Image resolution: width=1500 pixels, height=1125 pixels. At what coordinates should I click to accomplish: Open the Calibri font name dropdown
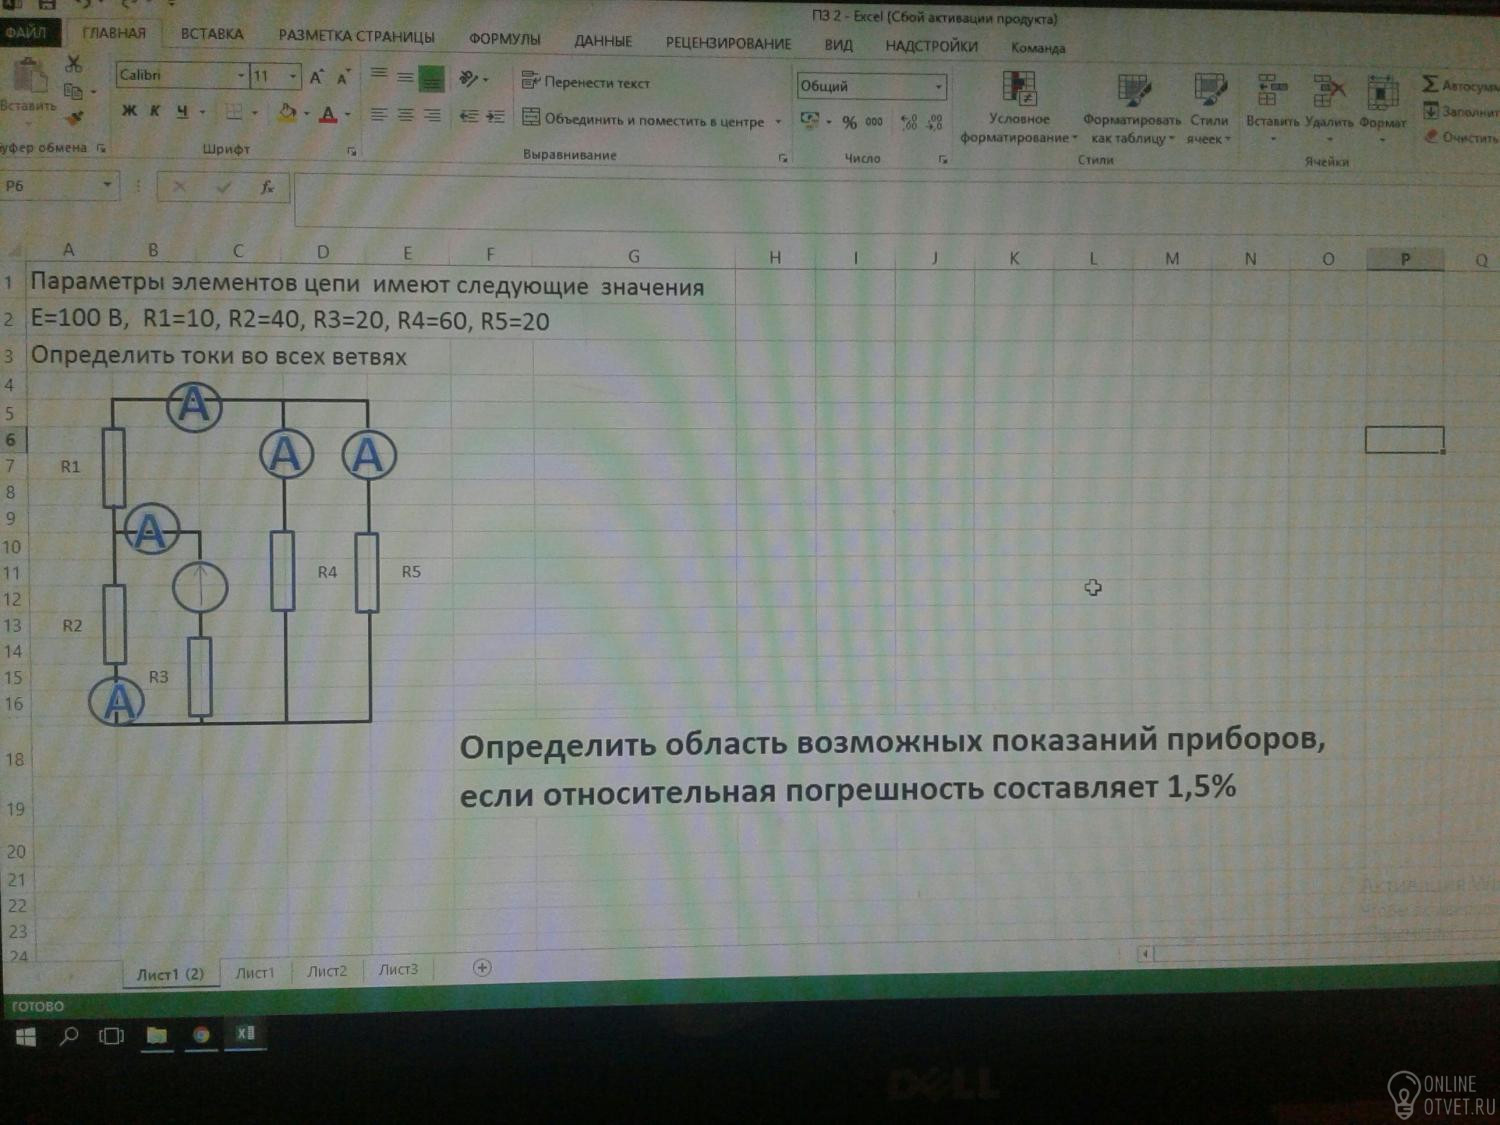[x=241, y=76]
